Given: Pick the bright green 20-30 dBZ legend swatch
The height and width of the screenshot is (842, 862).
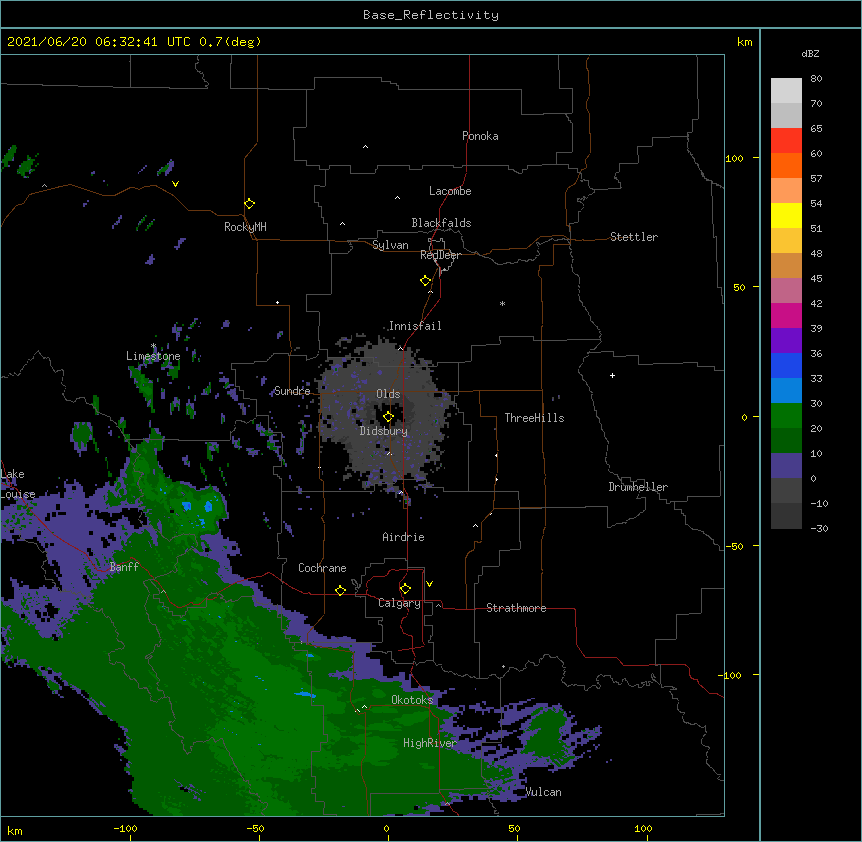Looking at the screenshot, I should tap(786, 416).
